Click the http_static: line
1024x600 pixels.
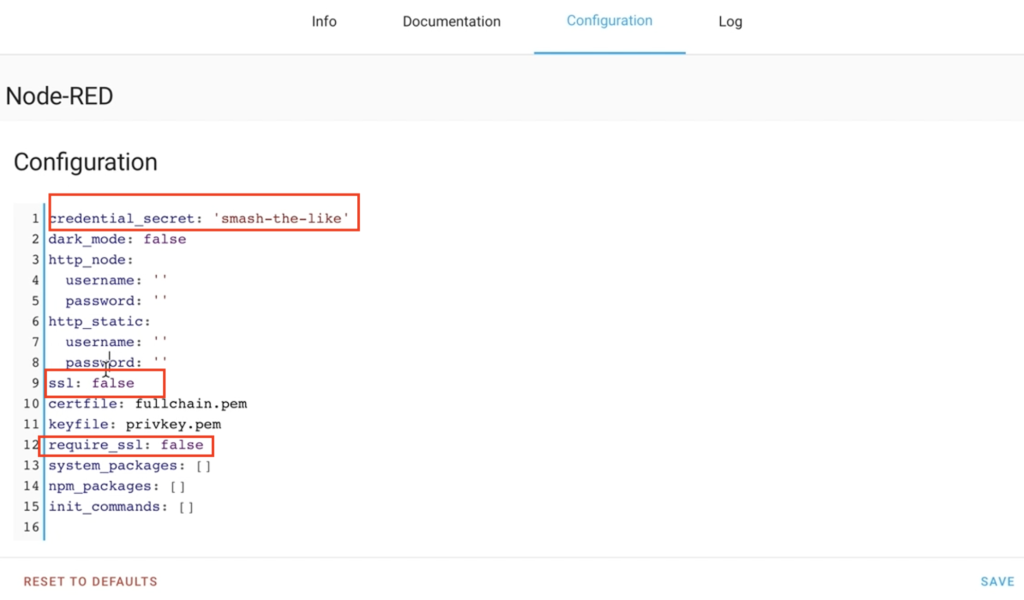pos(99,321)
